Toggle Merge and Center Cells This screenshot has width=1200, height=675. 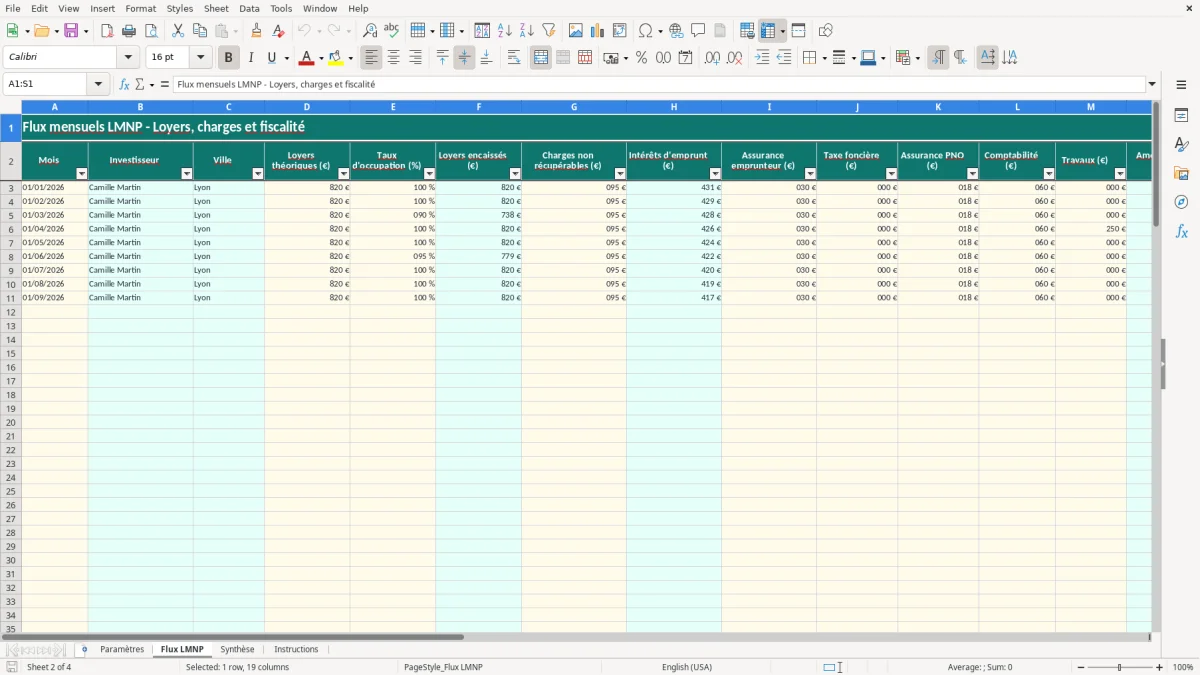click(541, 58)
